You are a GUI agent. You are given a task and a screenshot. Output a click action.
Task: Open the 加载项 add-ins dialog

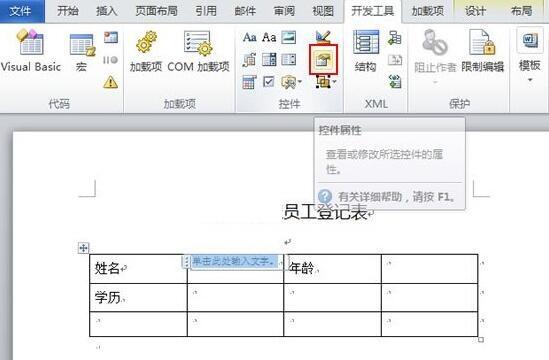tap(146, 51)
